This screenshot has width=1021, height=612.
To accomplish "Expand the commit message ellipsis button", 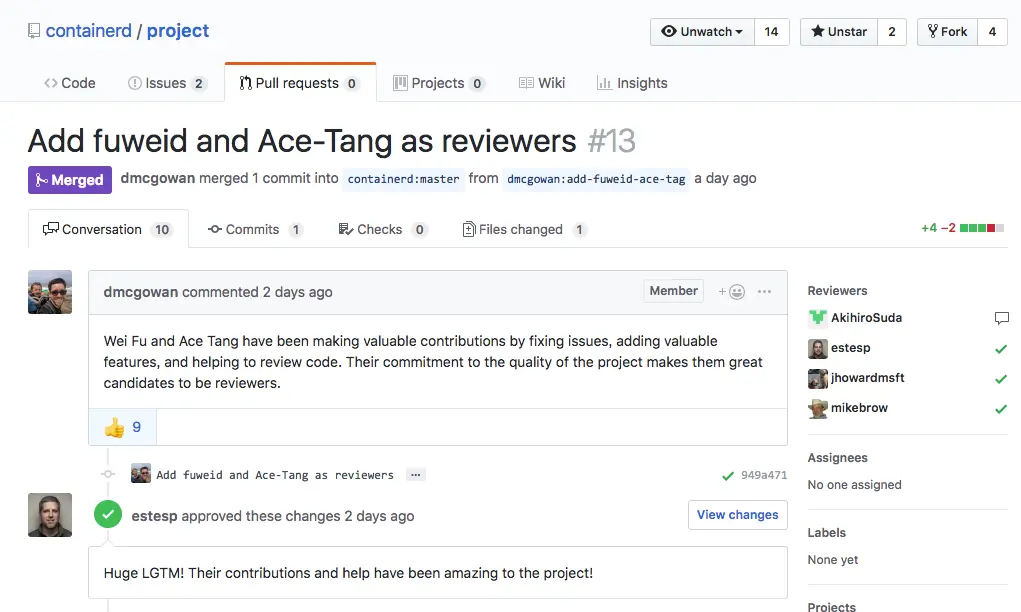I will pos(415,475).
